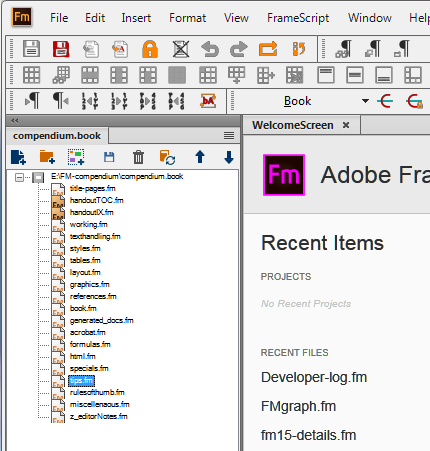Select generated_docs.fm in book tree
This screenshot has height=451, width=430.
click(102, 320)
